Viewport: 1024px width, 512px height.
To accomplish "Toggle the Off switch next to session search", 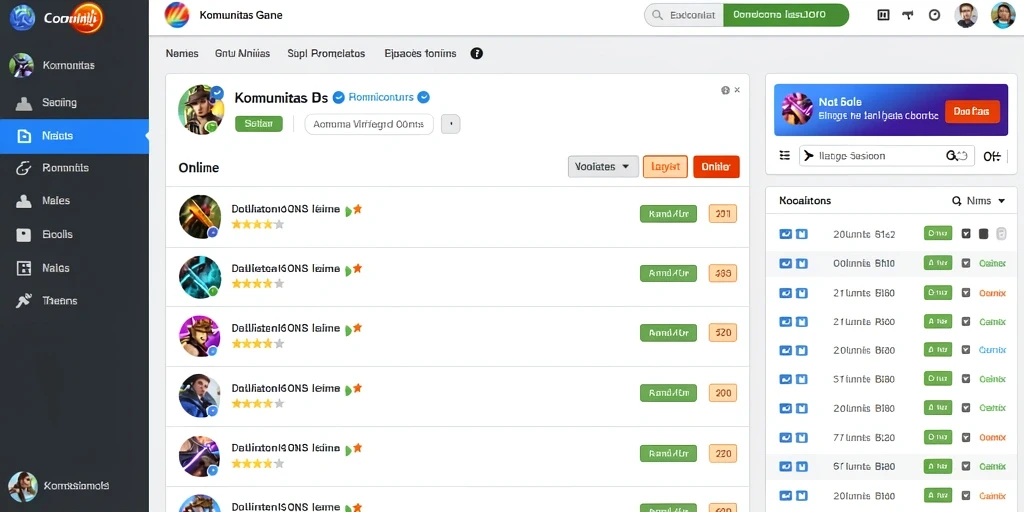I will (992, 156).
